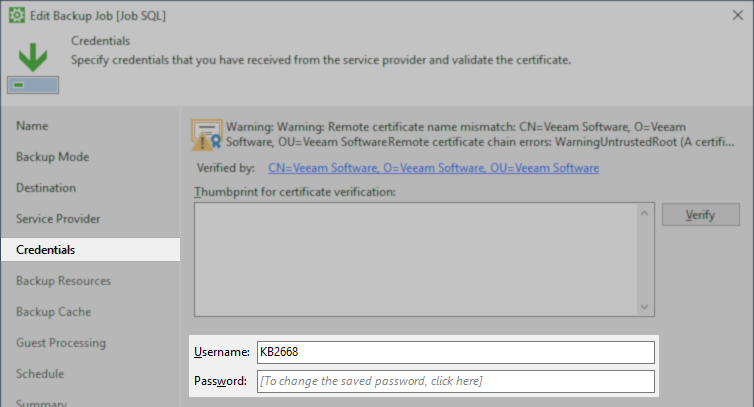The image size is (754, 407).
Task: Go to the Backup Mode step
Action: tap(52, 157)
